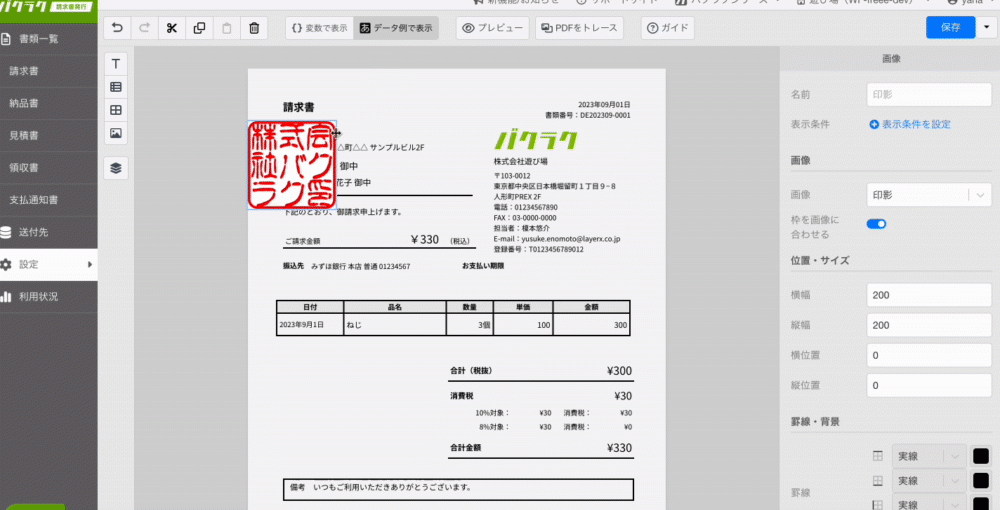
Task: Open the layers stack tool
Action: coord(115,168)
